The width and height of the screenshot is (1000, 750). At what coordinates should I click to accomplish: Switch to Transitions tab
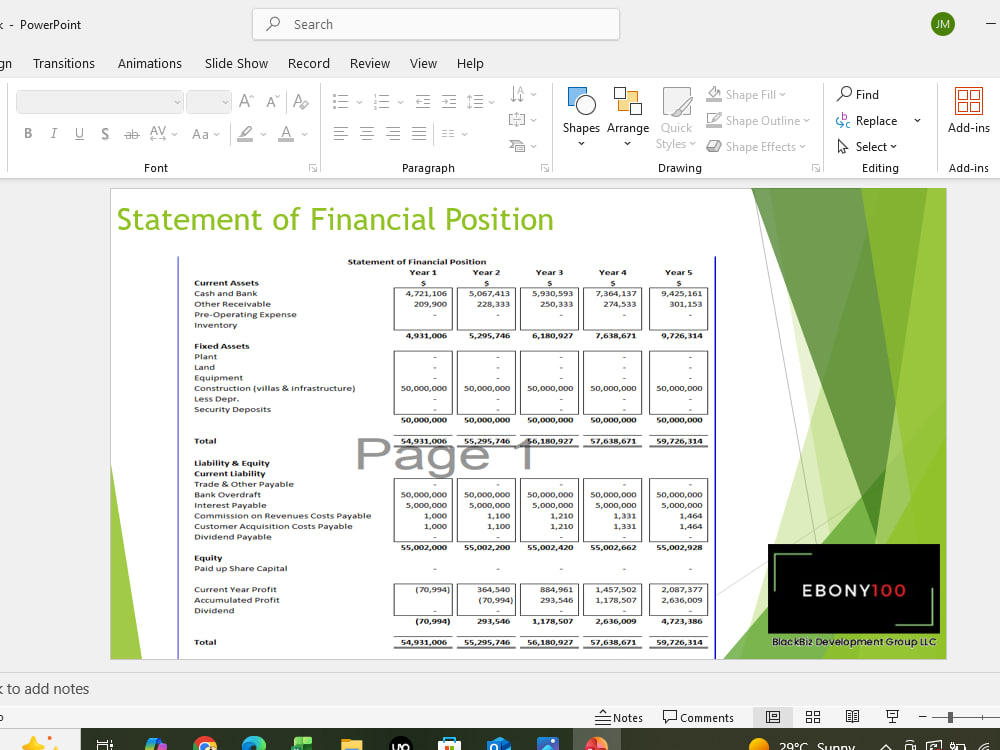(x=64, y=63)
